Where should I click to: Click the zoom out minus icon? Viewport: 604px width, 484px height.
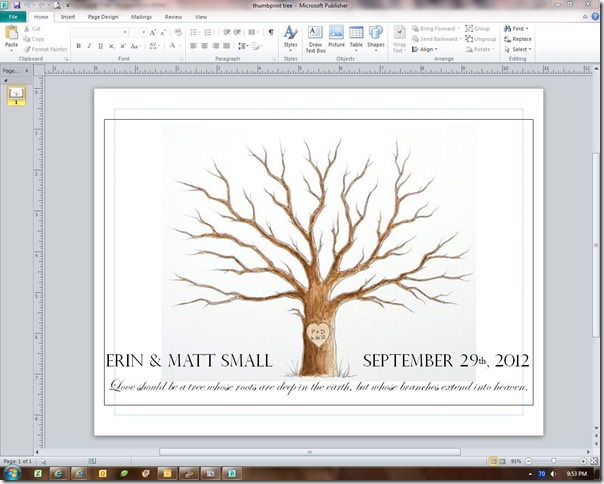point(528,461)
